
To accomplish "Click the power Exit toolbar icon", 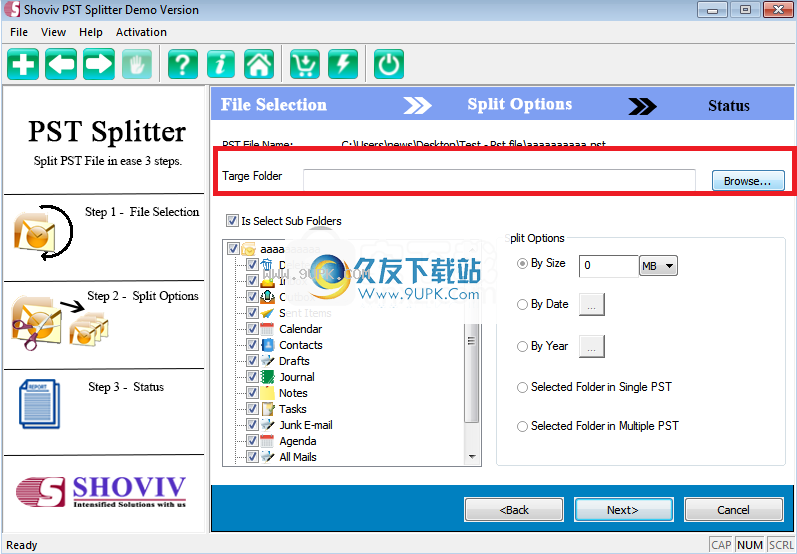I will [x=389, y=64].
